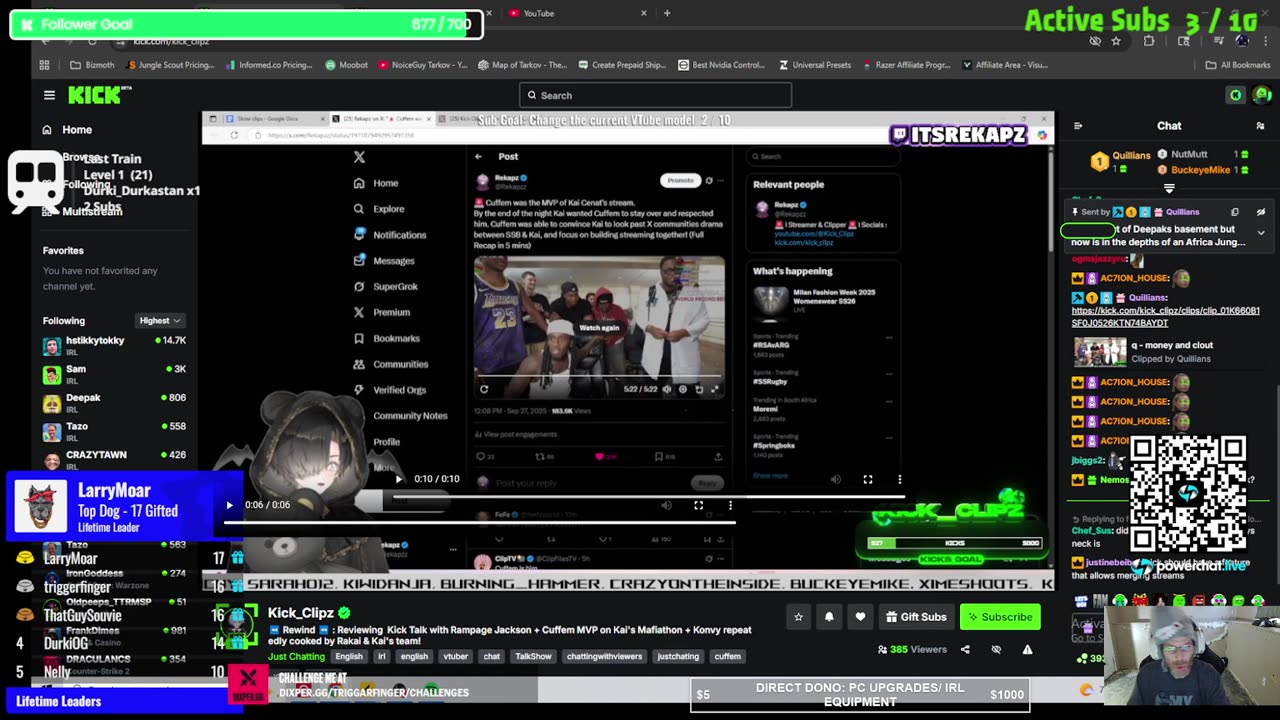This screenshot has height=720, width=1280.
Task: Toggle the follow heart for Kick_Clipz
Action: (860, 617)
